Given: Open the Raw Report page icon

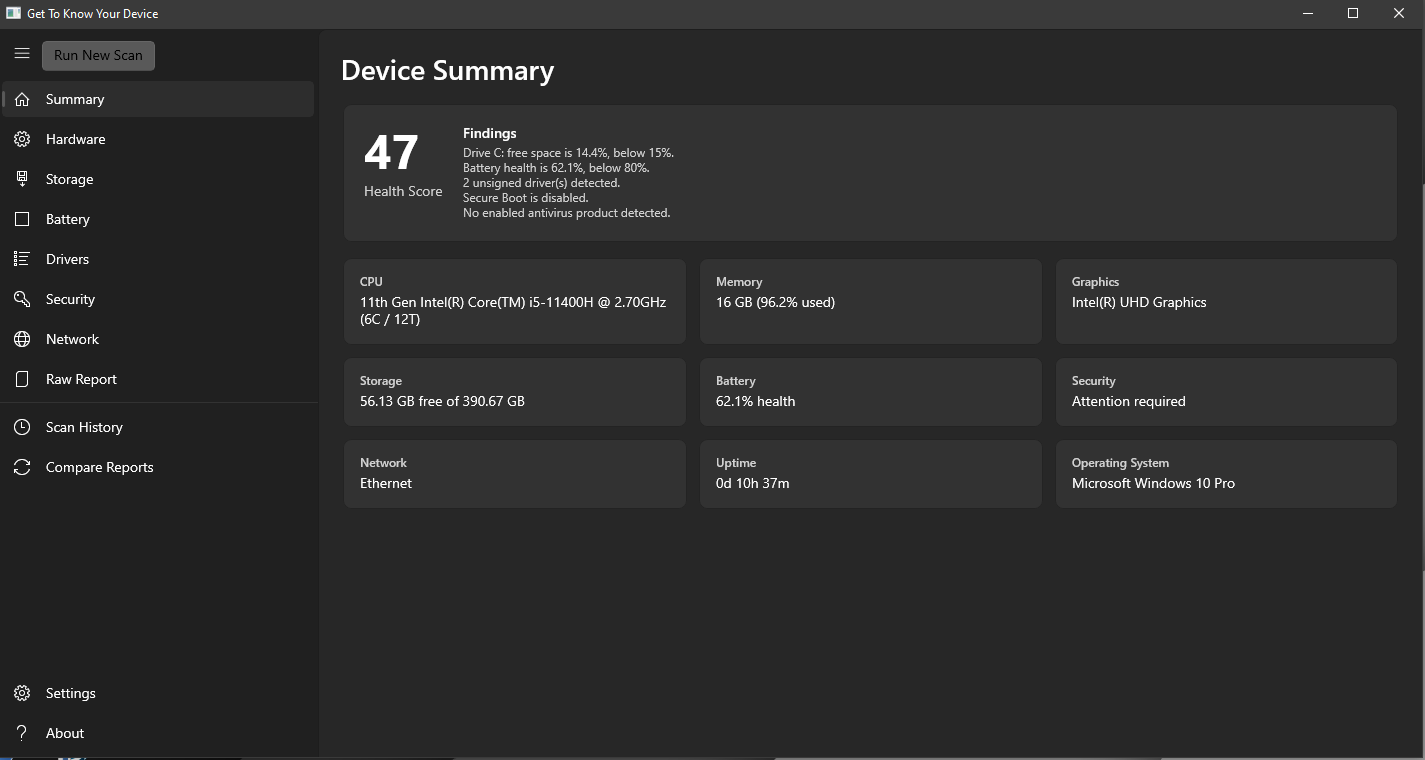Looking at the screenshot, I should click(x=22, y=379).
